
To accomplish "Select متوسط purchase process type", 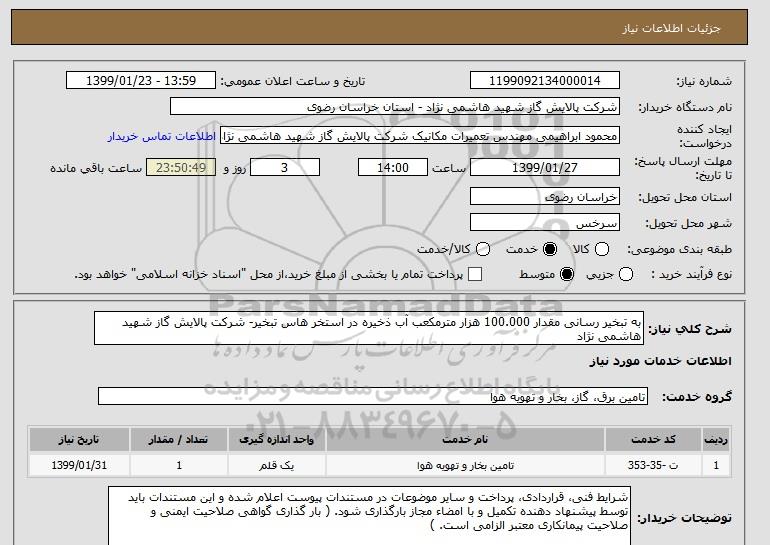I will 567,274.
